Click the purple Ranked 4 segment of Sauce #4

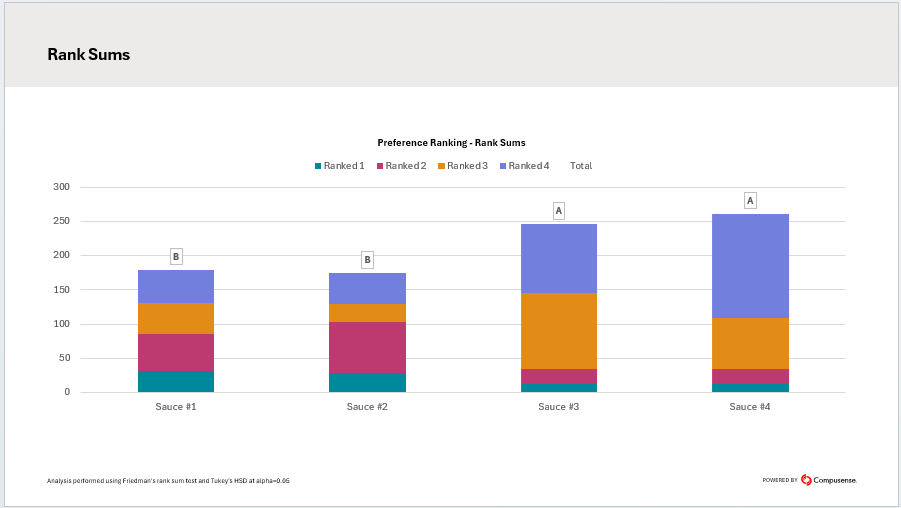coord(750,265)
